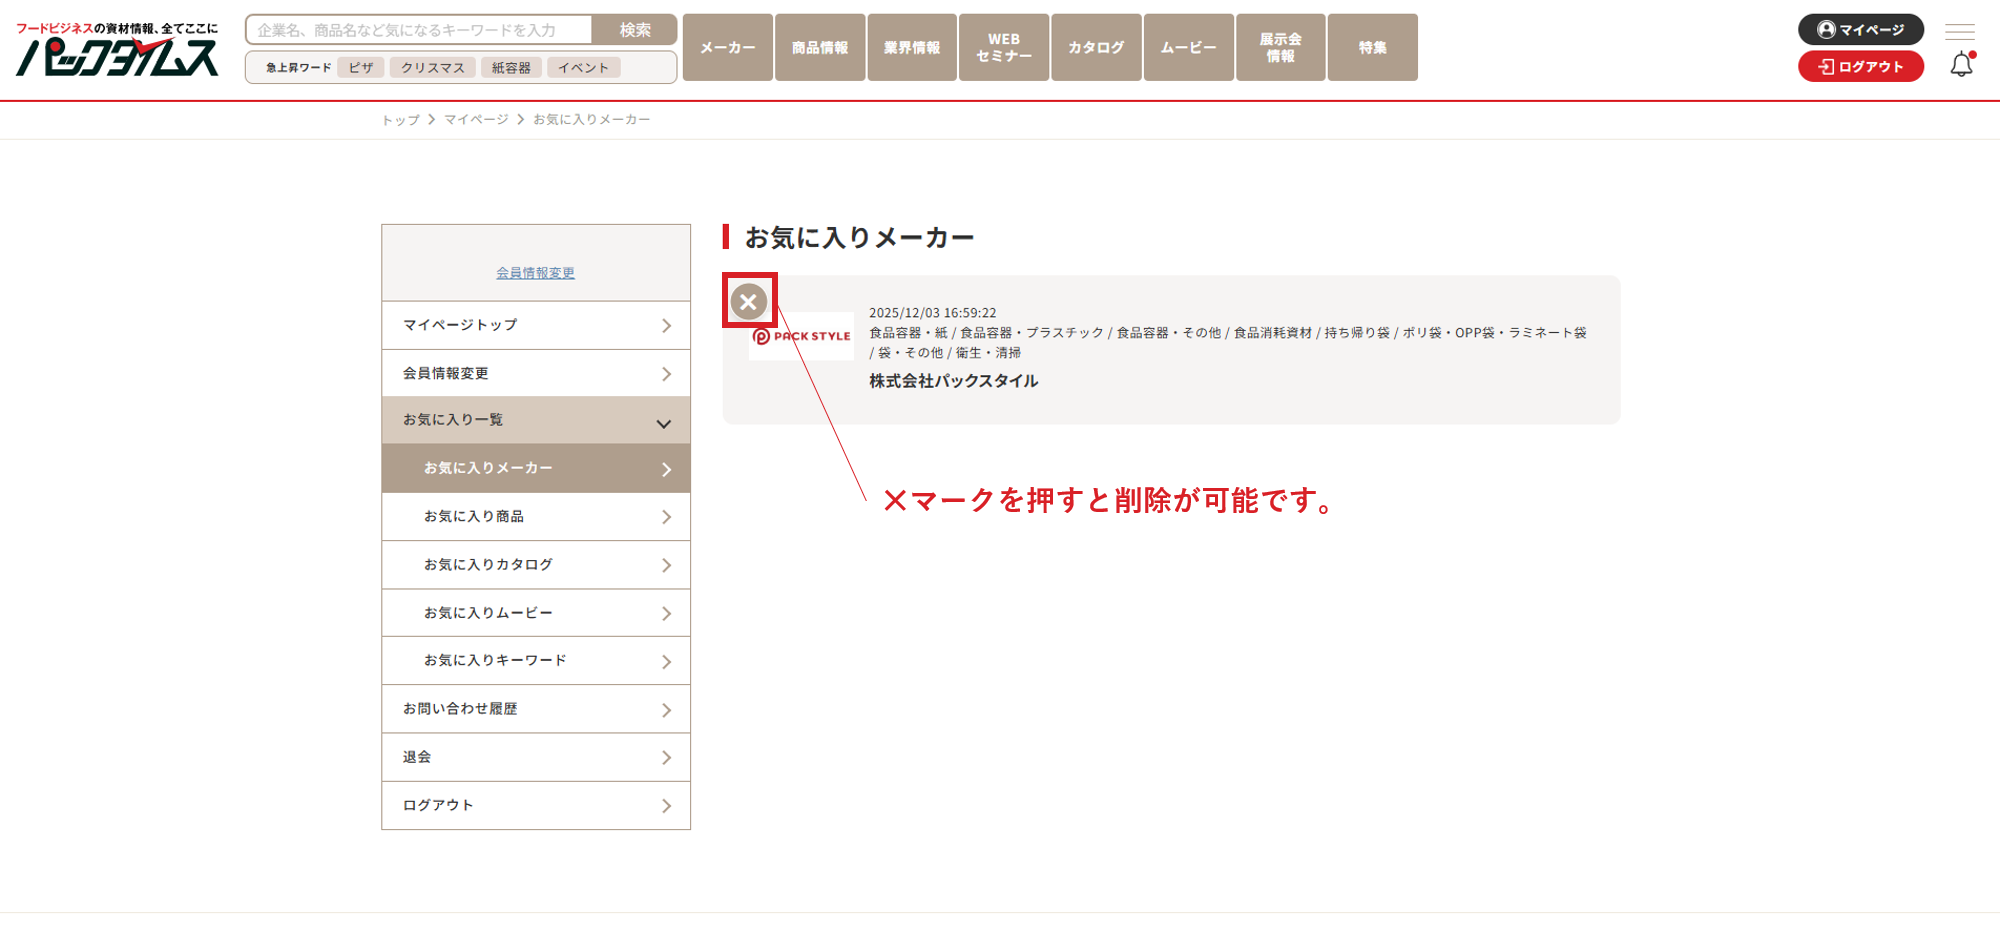Open お気に入りカタログ in sidebar
2000x951 pixels.
pyautogui.click(x=536, y=565)
